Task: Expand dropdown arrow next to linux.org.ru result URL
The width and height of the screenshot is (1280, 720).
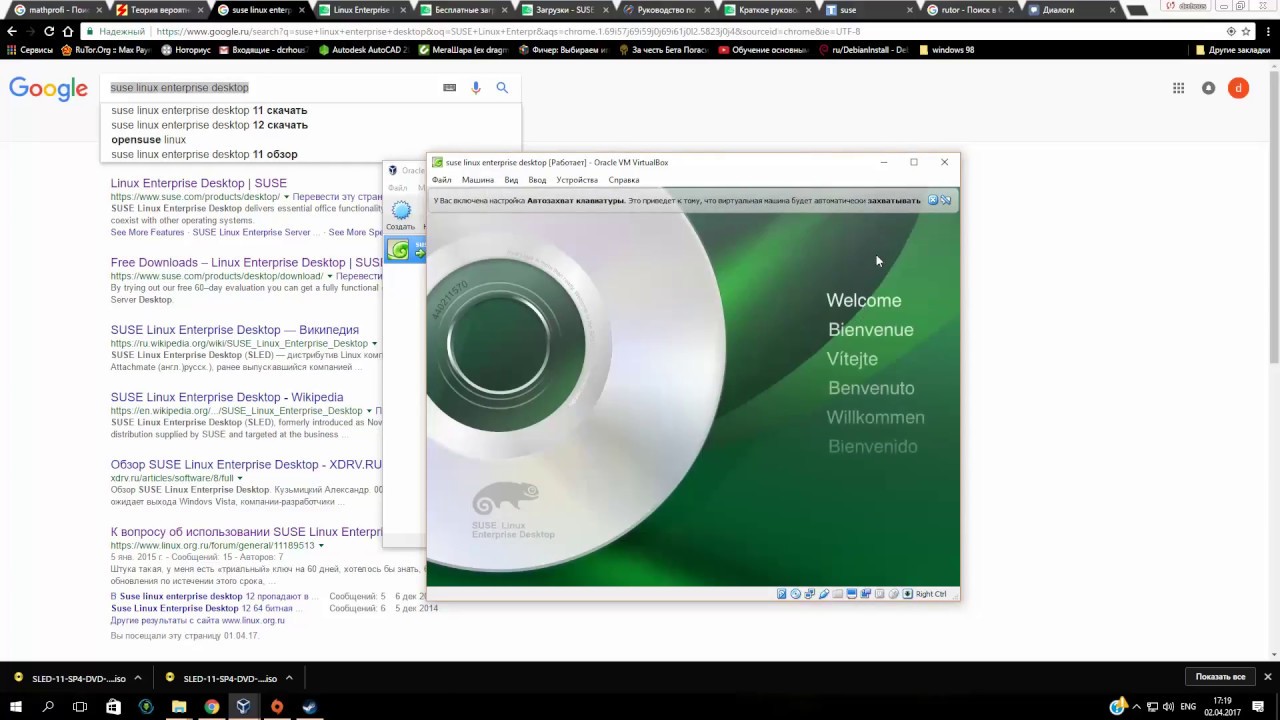Action: (x=322, y=546)
